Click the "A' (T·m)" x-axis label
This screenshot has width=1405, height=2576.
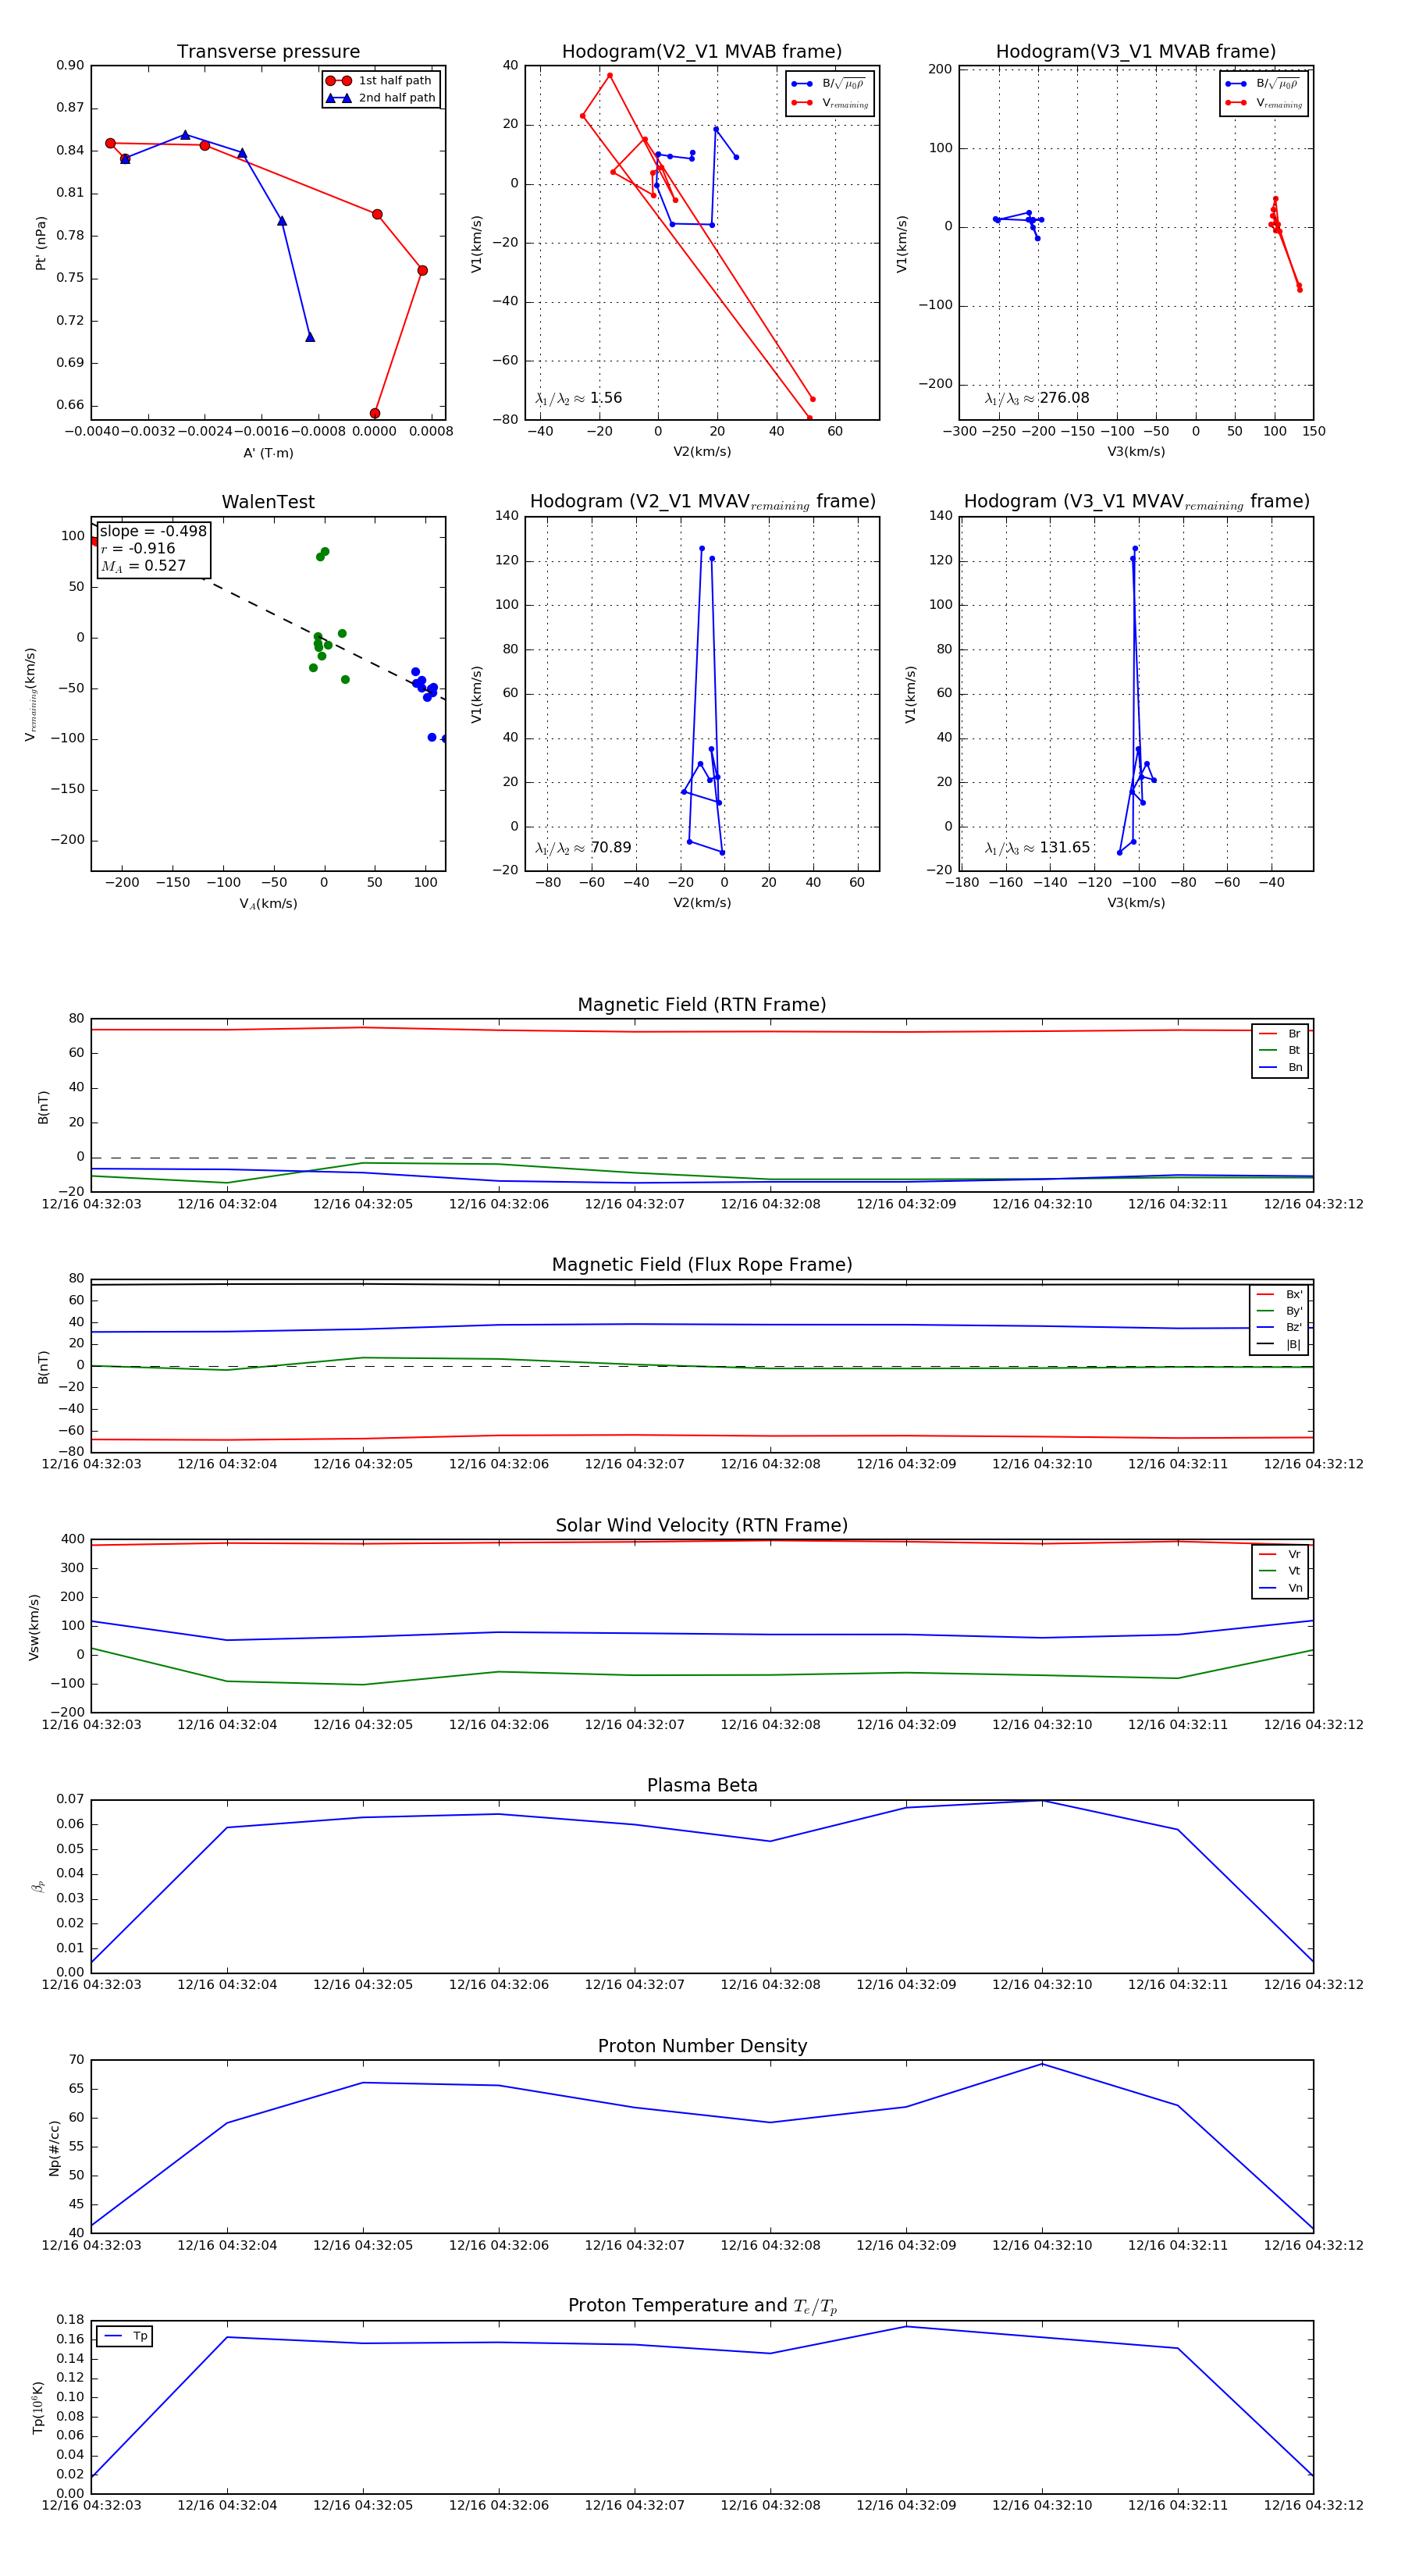pyautogui.click(x=268, y=453)
